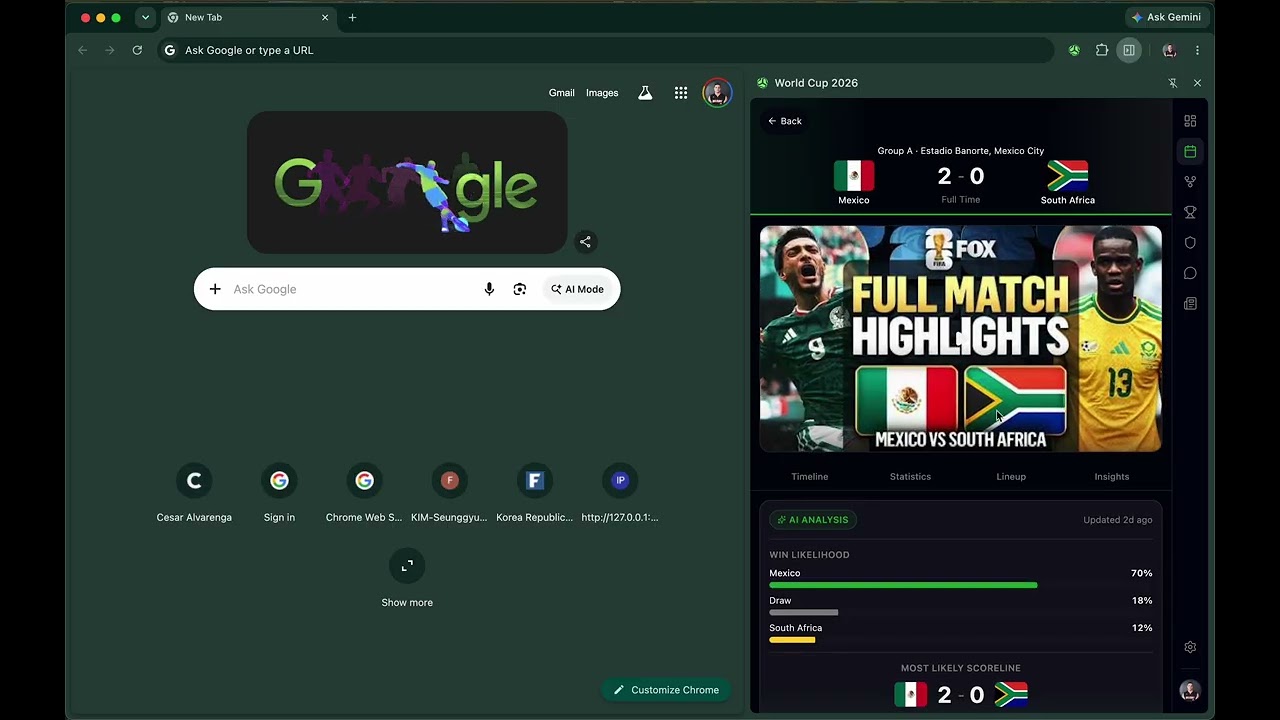
Task: Click Customize Chrome button
Action: pyautogui.click(x=666, y=690)
